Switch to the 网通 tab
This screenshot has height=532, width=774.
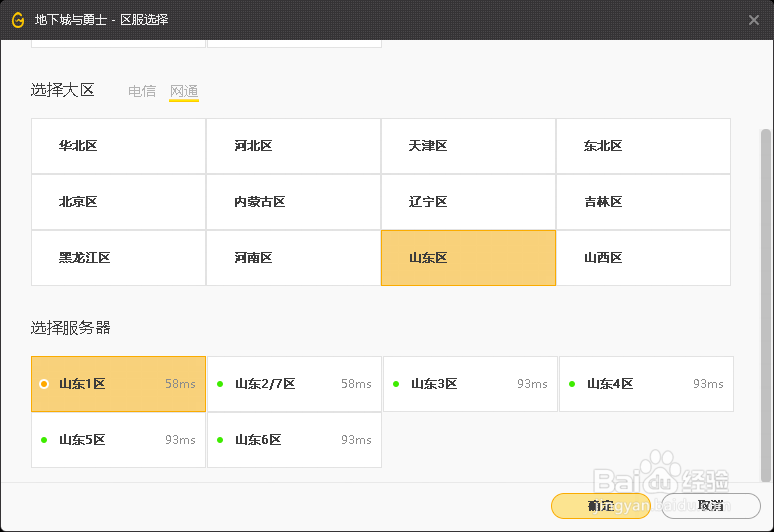184,91
